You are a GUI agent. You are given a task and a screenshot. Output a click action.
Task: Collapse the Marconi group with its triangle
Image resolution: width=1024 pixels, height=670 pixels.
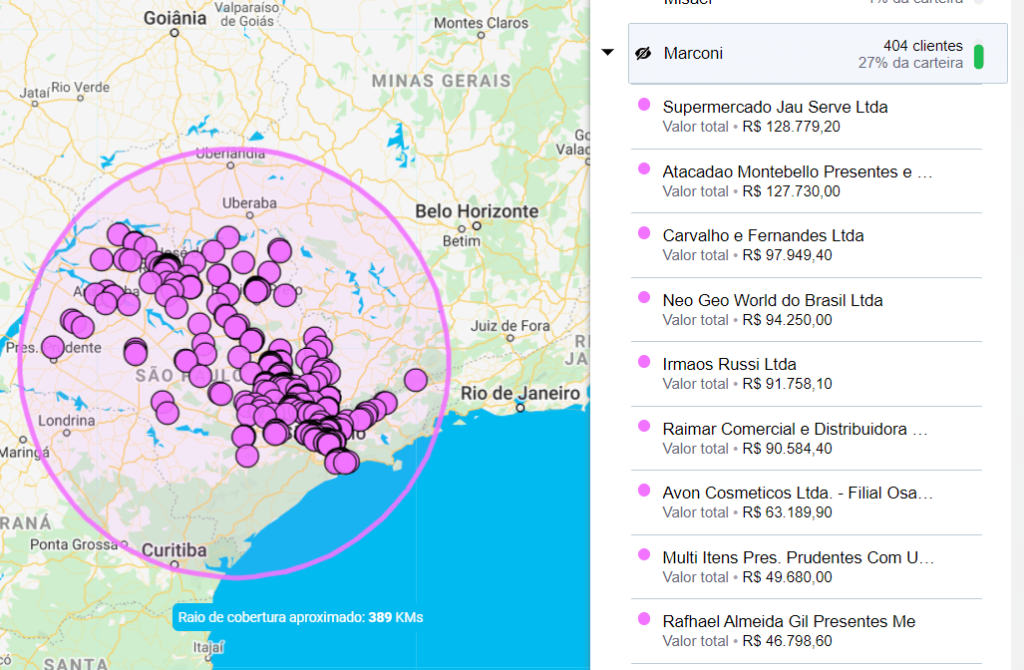pos(608,53)
